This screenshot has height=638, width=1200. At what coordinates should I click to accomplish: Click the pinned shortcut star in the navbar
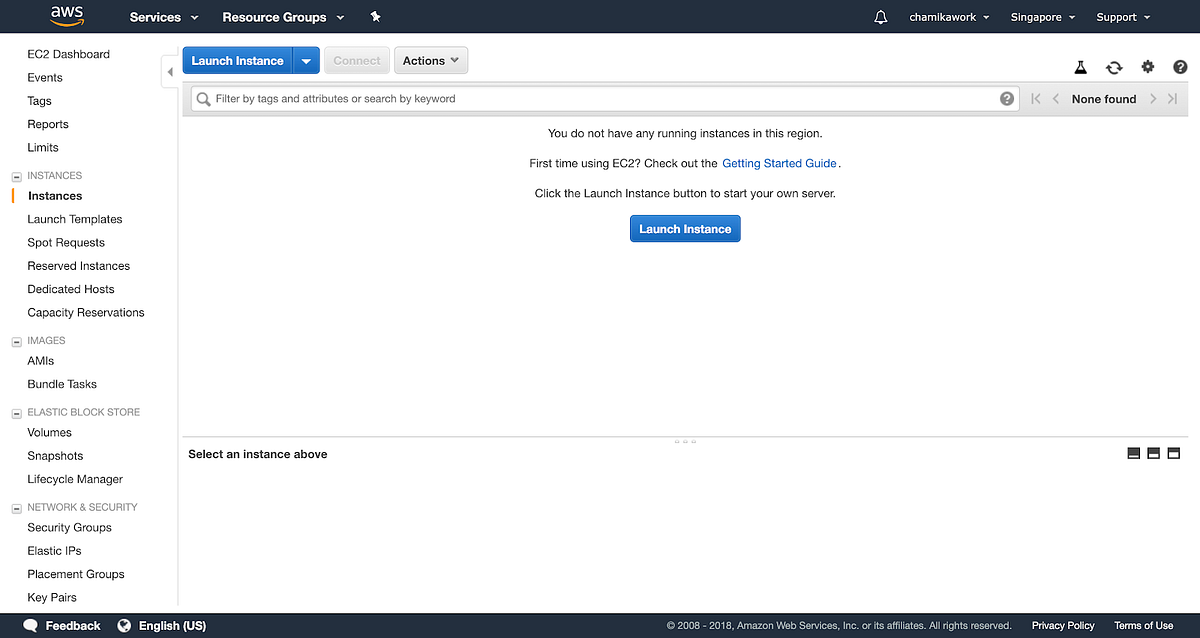375,17
